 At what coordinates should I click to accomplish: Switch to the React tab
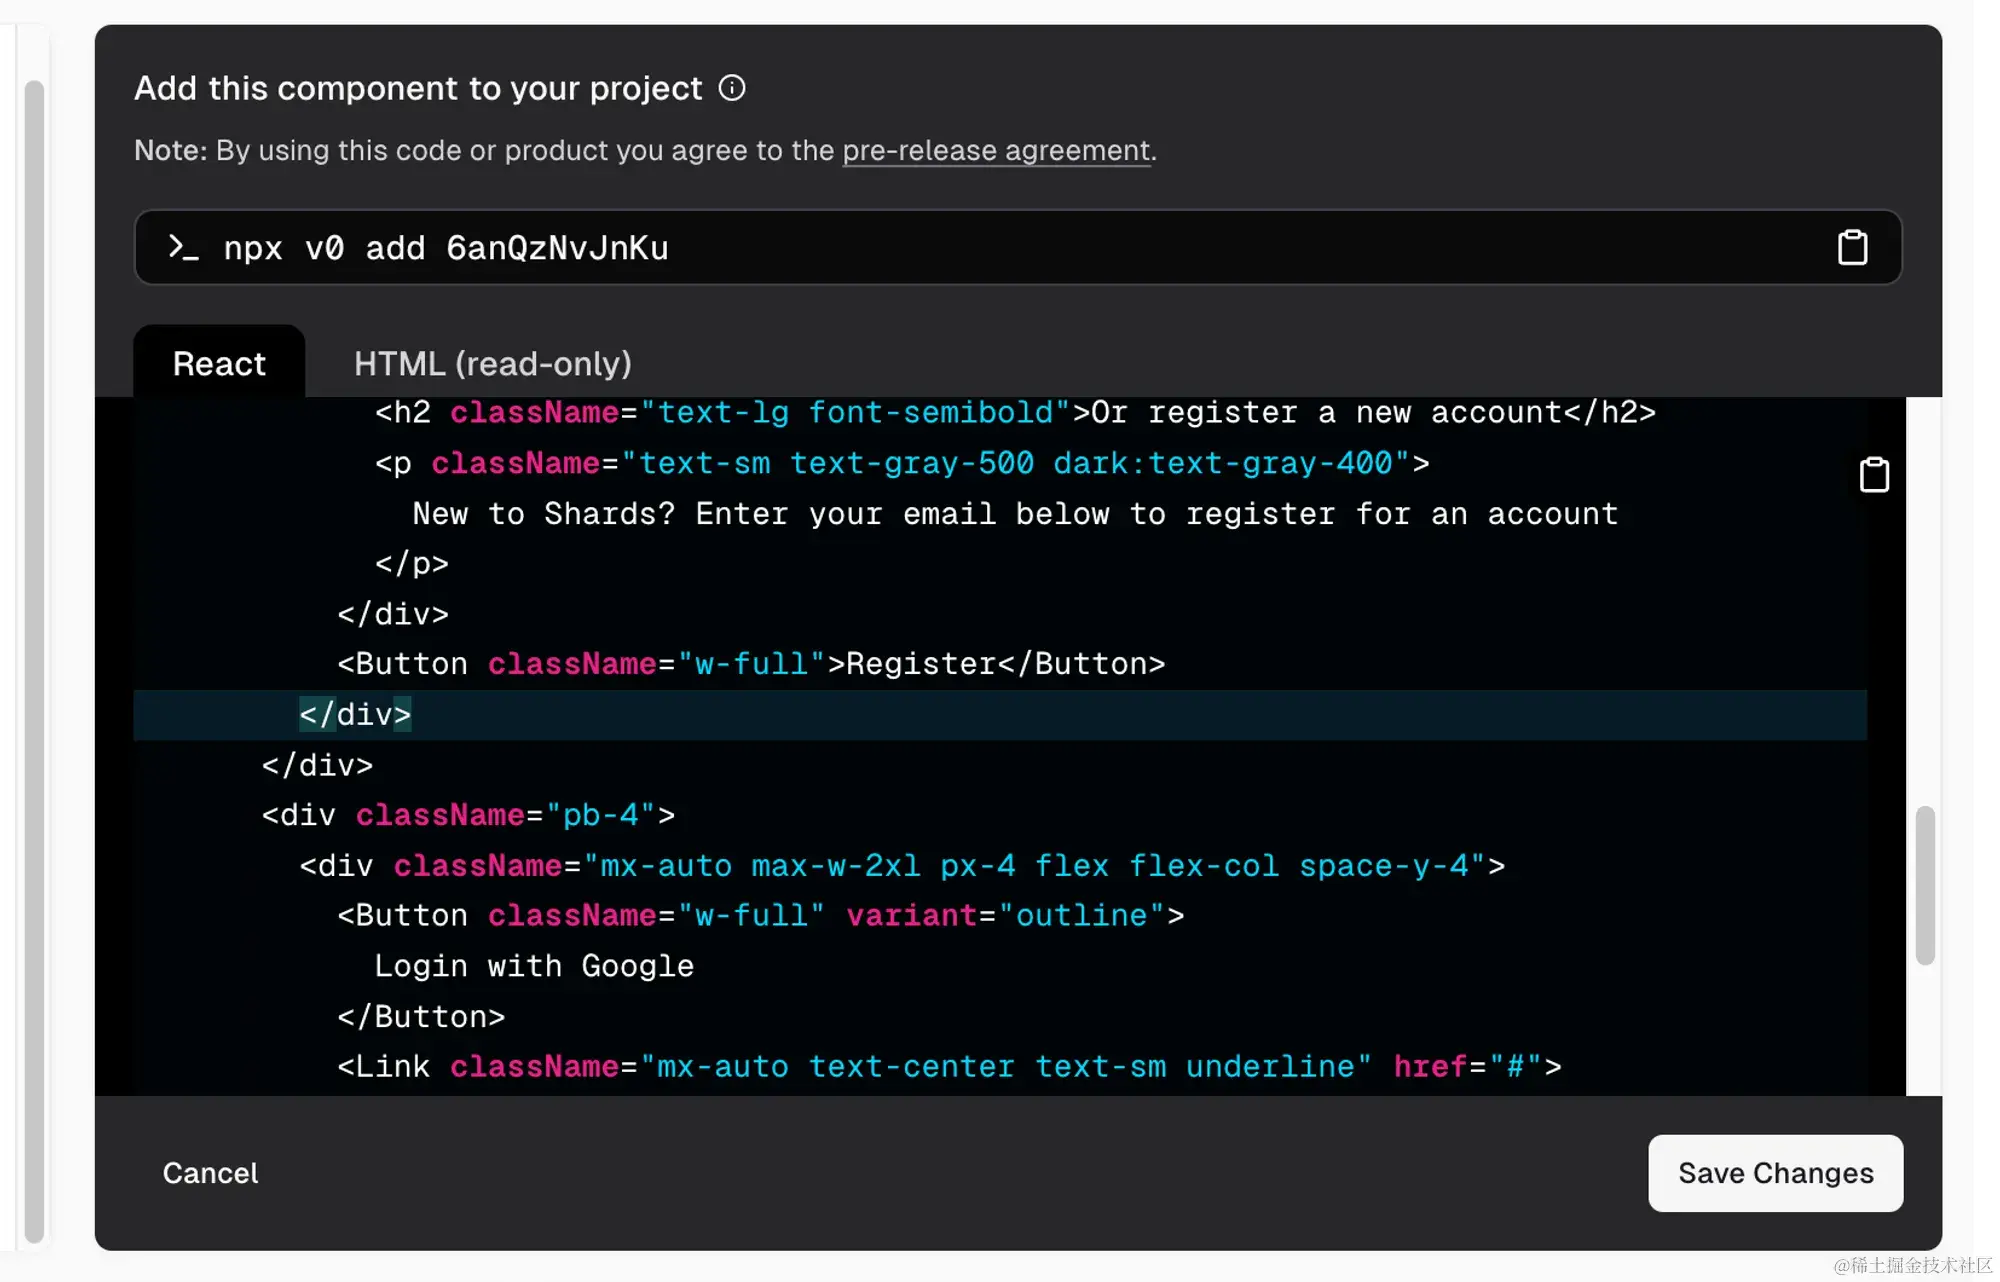coord(219,363)
